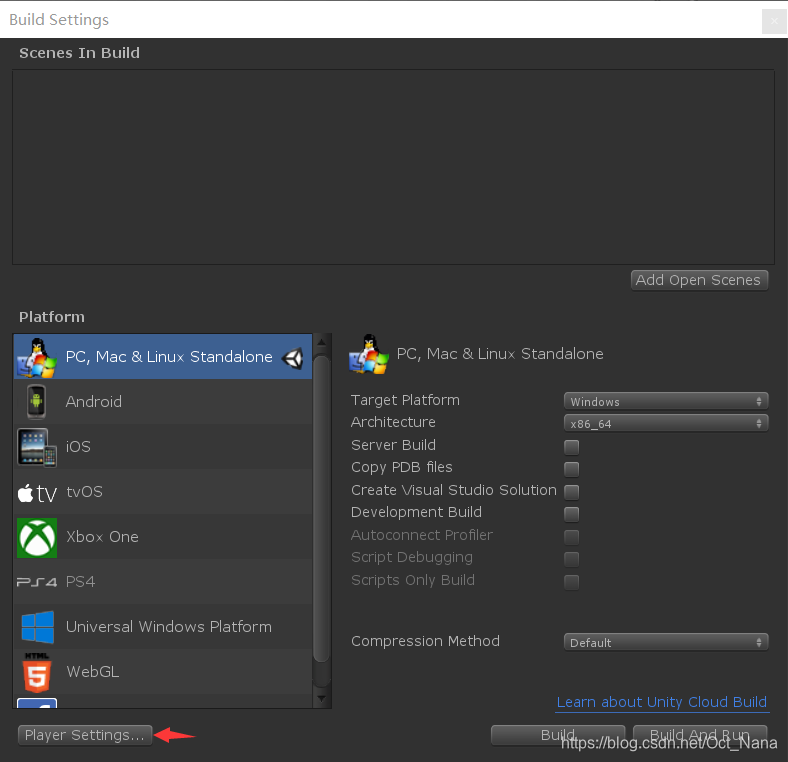Open the Architecture x86_64 dropdown
The image size is (788, 762).
pyautogui.click(x=666, y=423)
